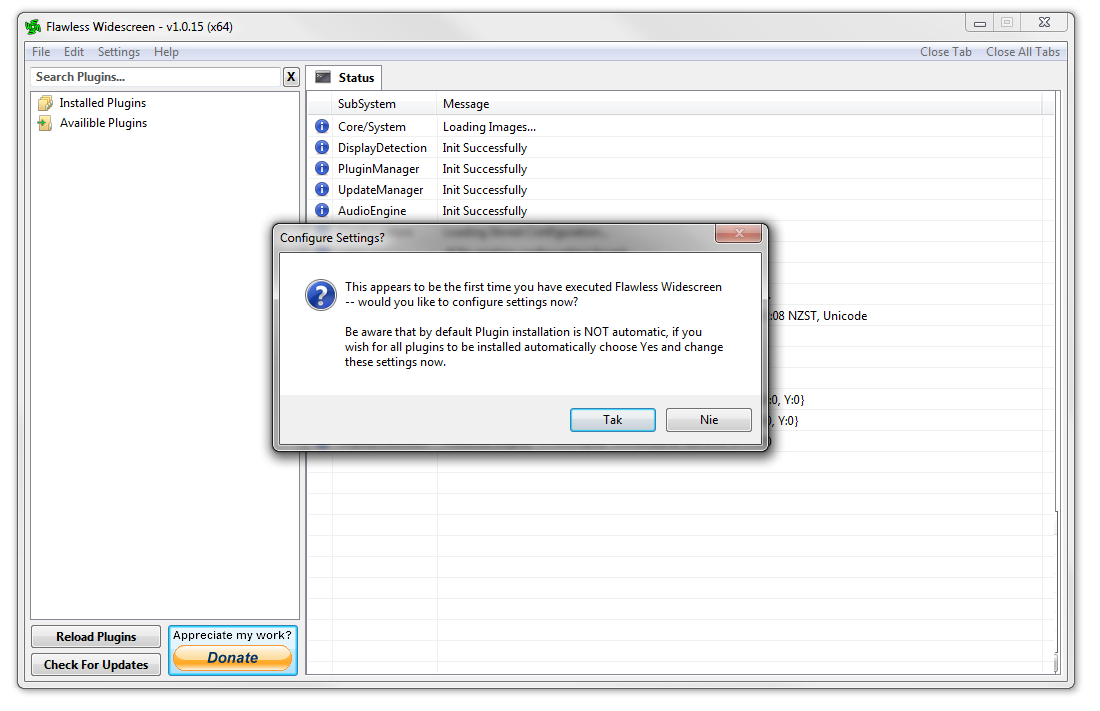
Task: Select the NZST, Unicode message text
Action: (819, 316)
